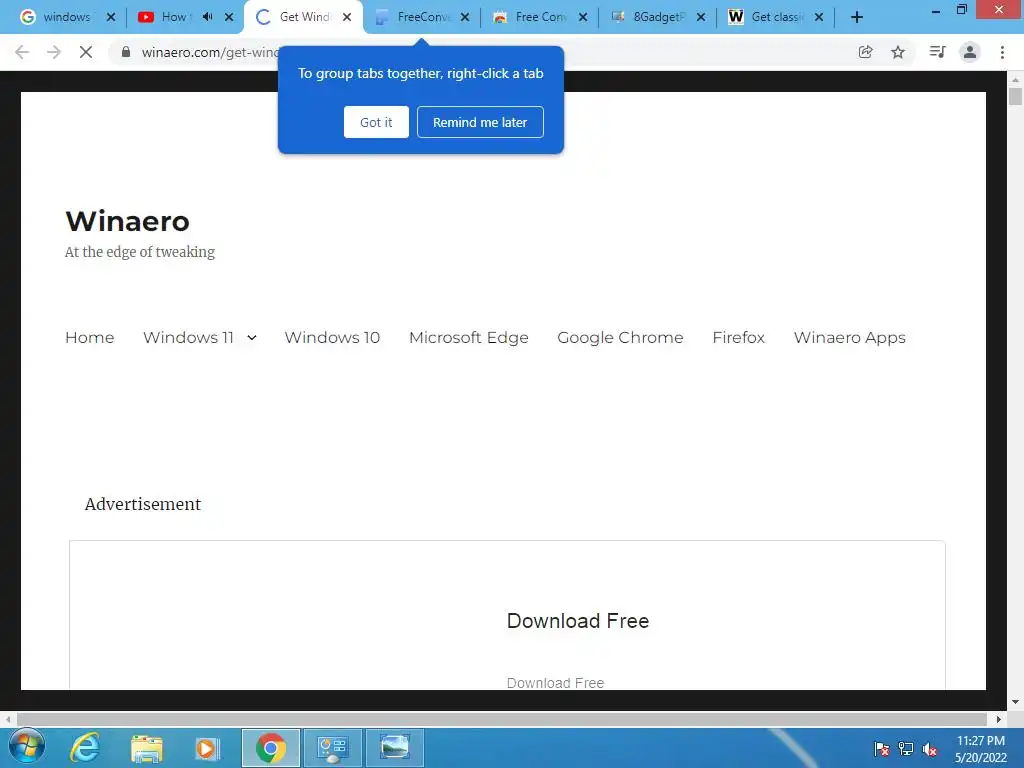Open the Winaero Apps menu item
1024x768 pixels.
(x=849, y=338)
